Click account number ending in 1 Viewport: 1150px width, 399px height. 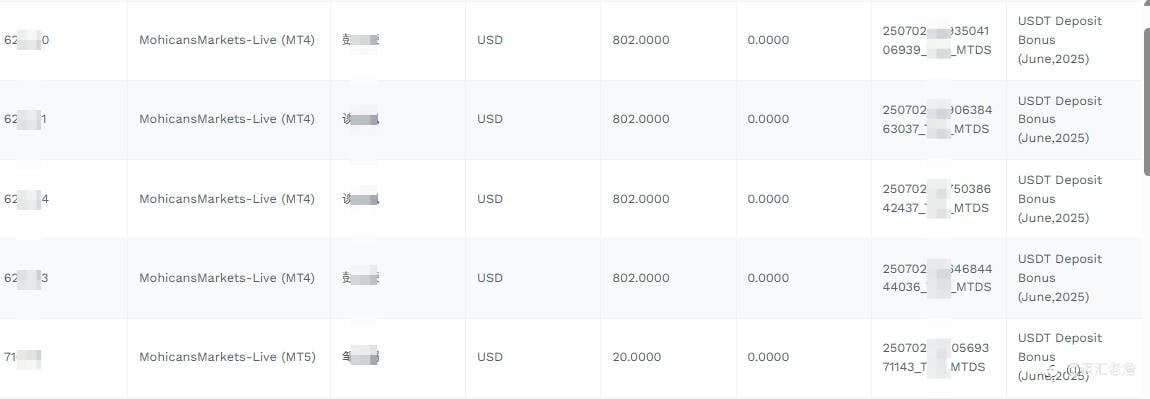point(25,119)
